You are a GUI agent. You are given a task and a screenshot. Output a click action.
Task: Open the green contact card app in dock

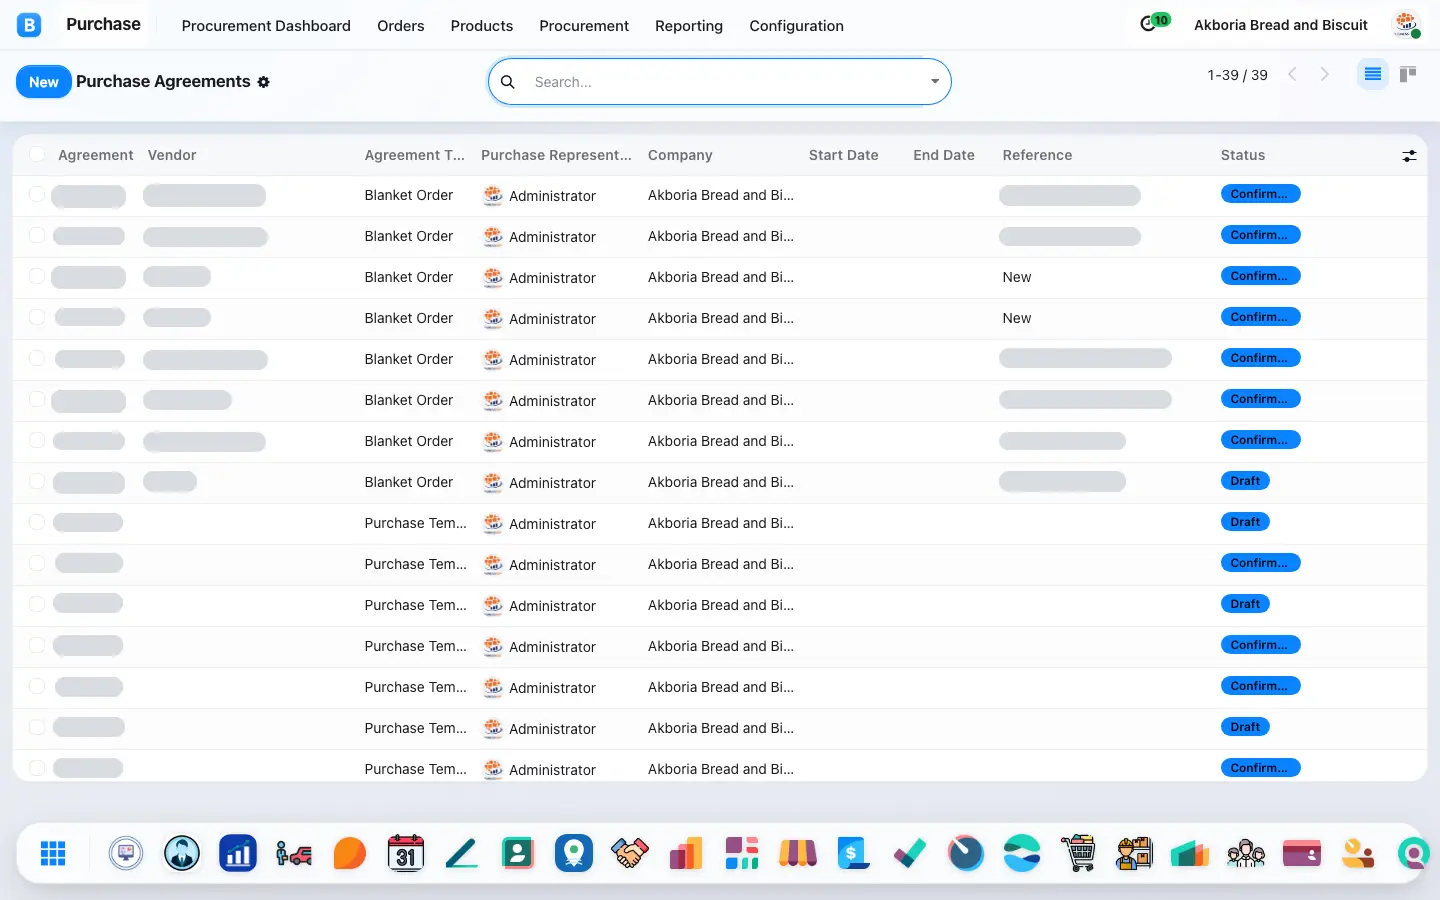[x=518, y=853]
